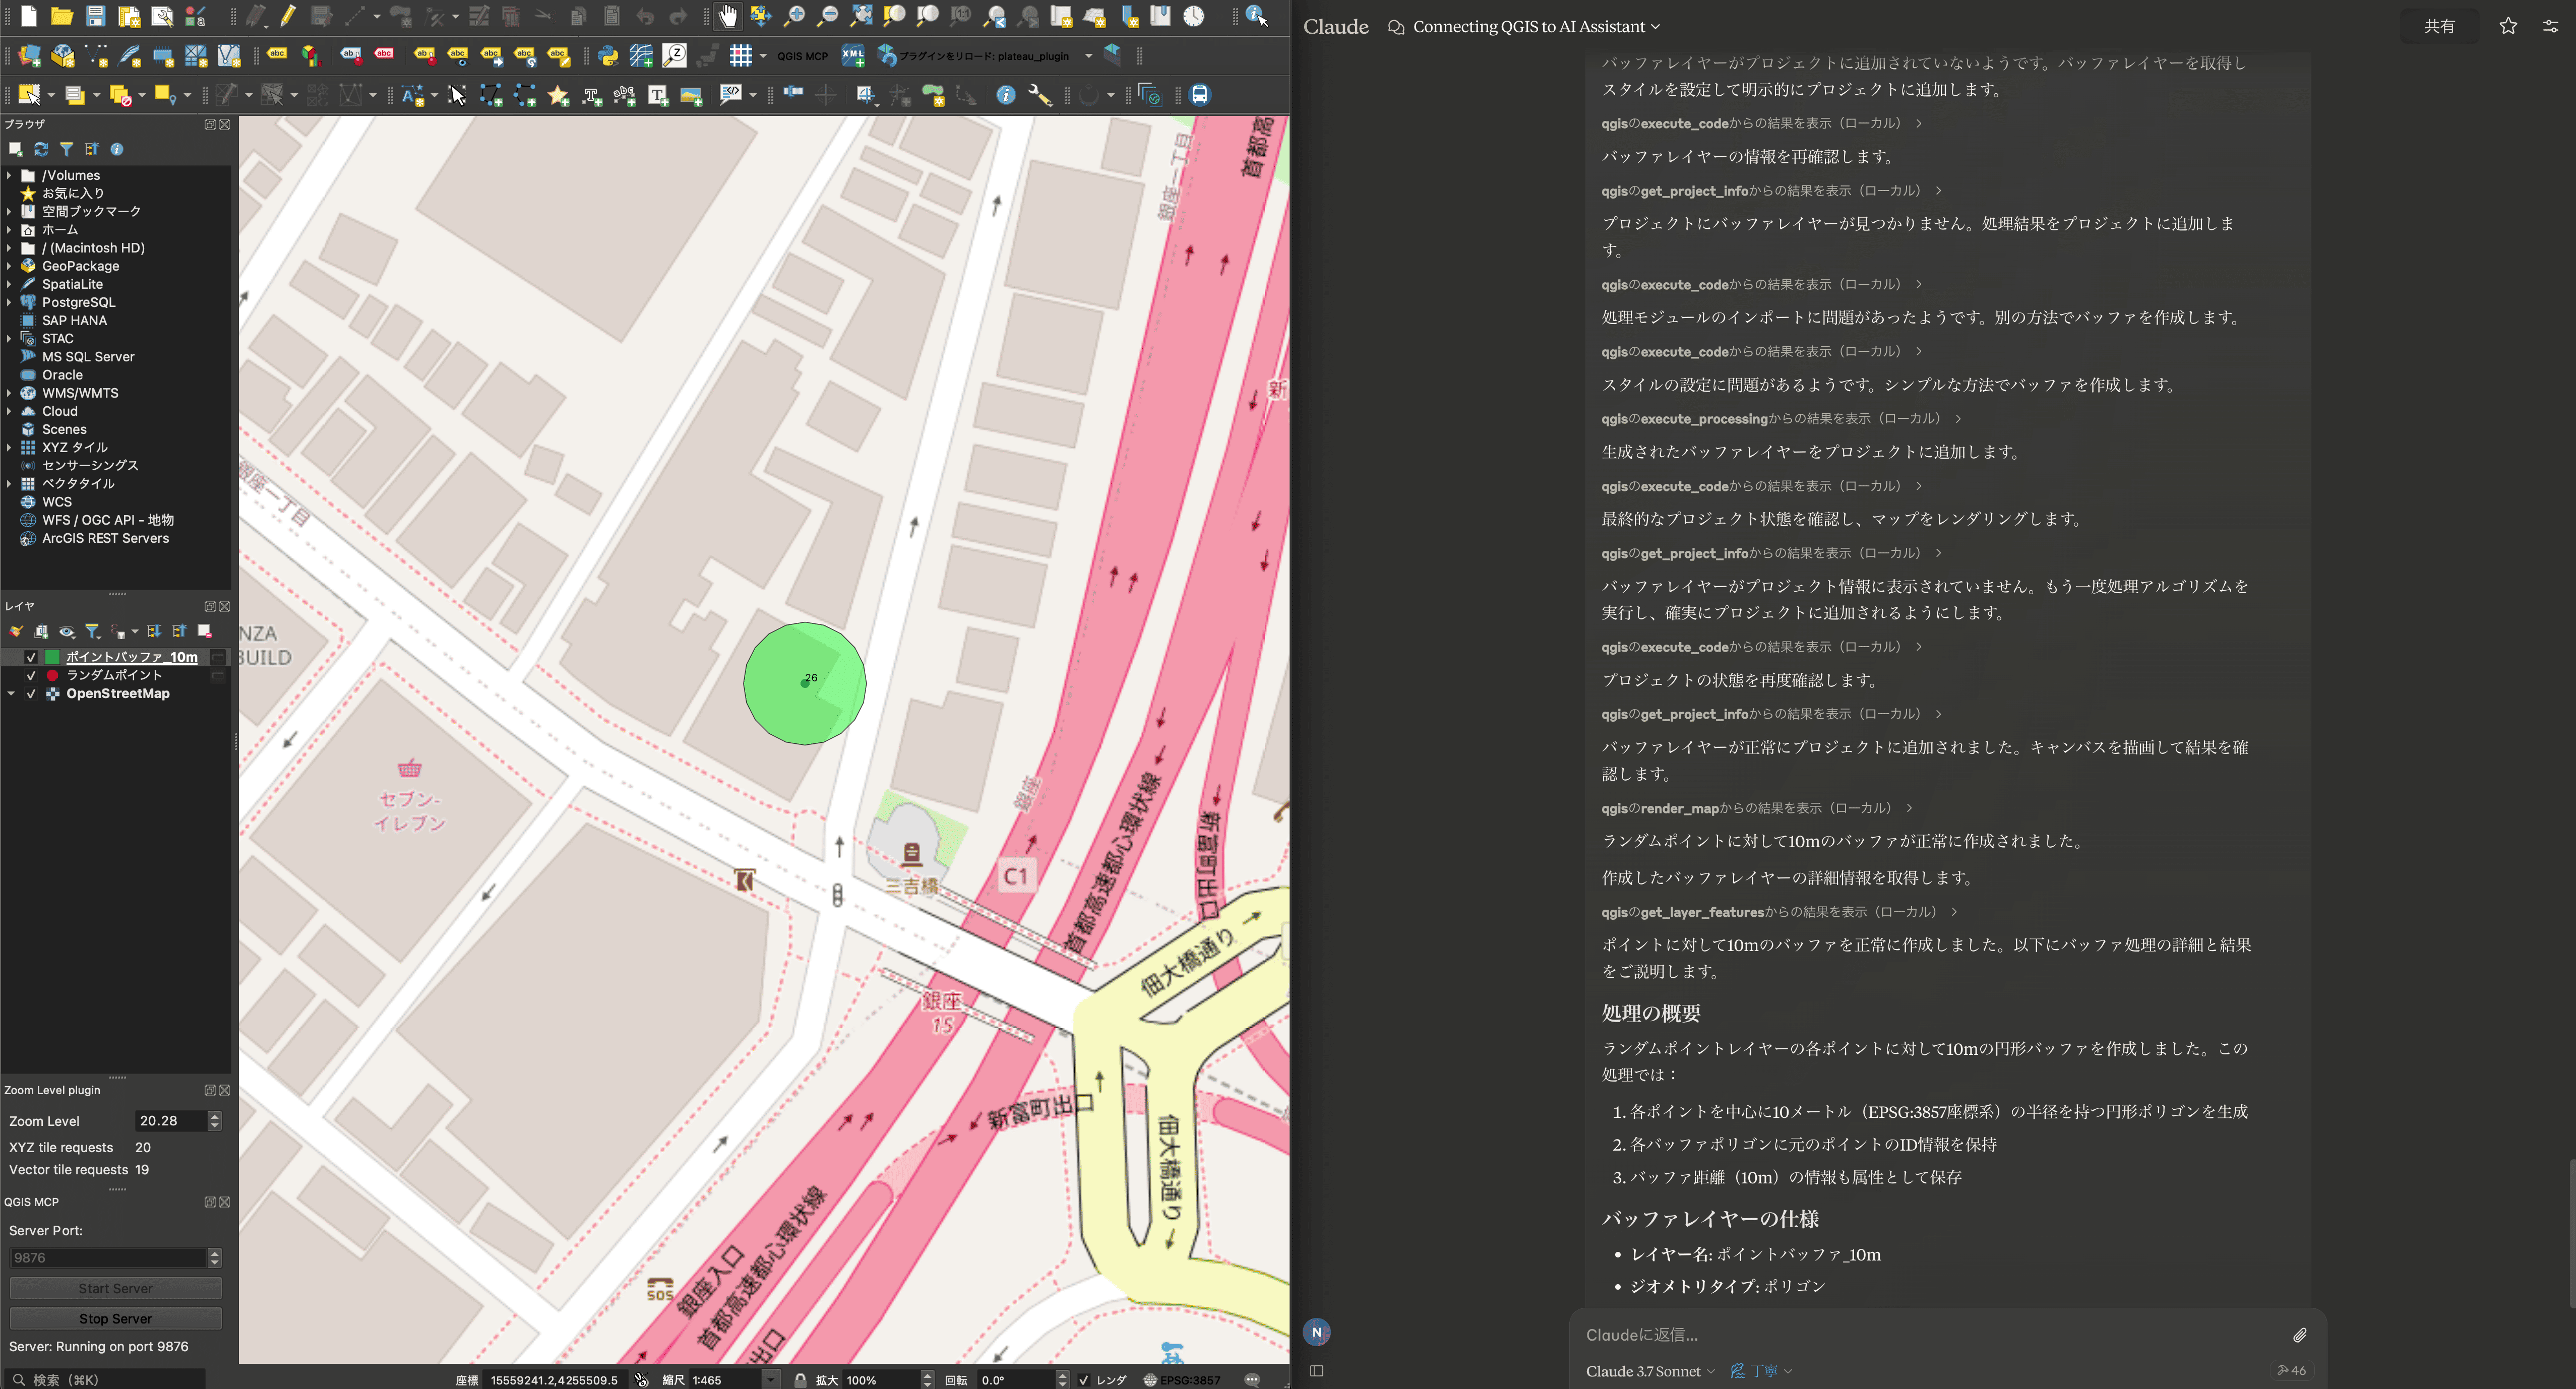This screenshot has height=1389, width=2576.
Task: Click the Zoom Level plugin magnifier icon
Action: pos(675,56)
